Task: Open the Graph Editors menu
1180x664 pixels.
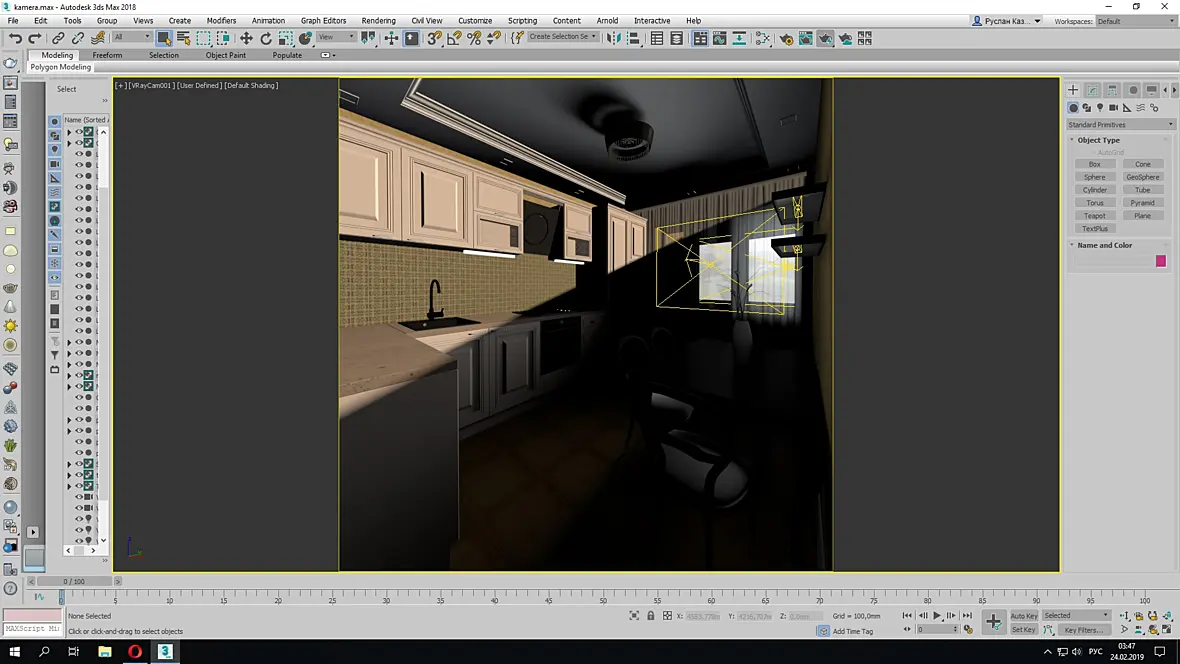Action: 324,21
